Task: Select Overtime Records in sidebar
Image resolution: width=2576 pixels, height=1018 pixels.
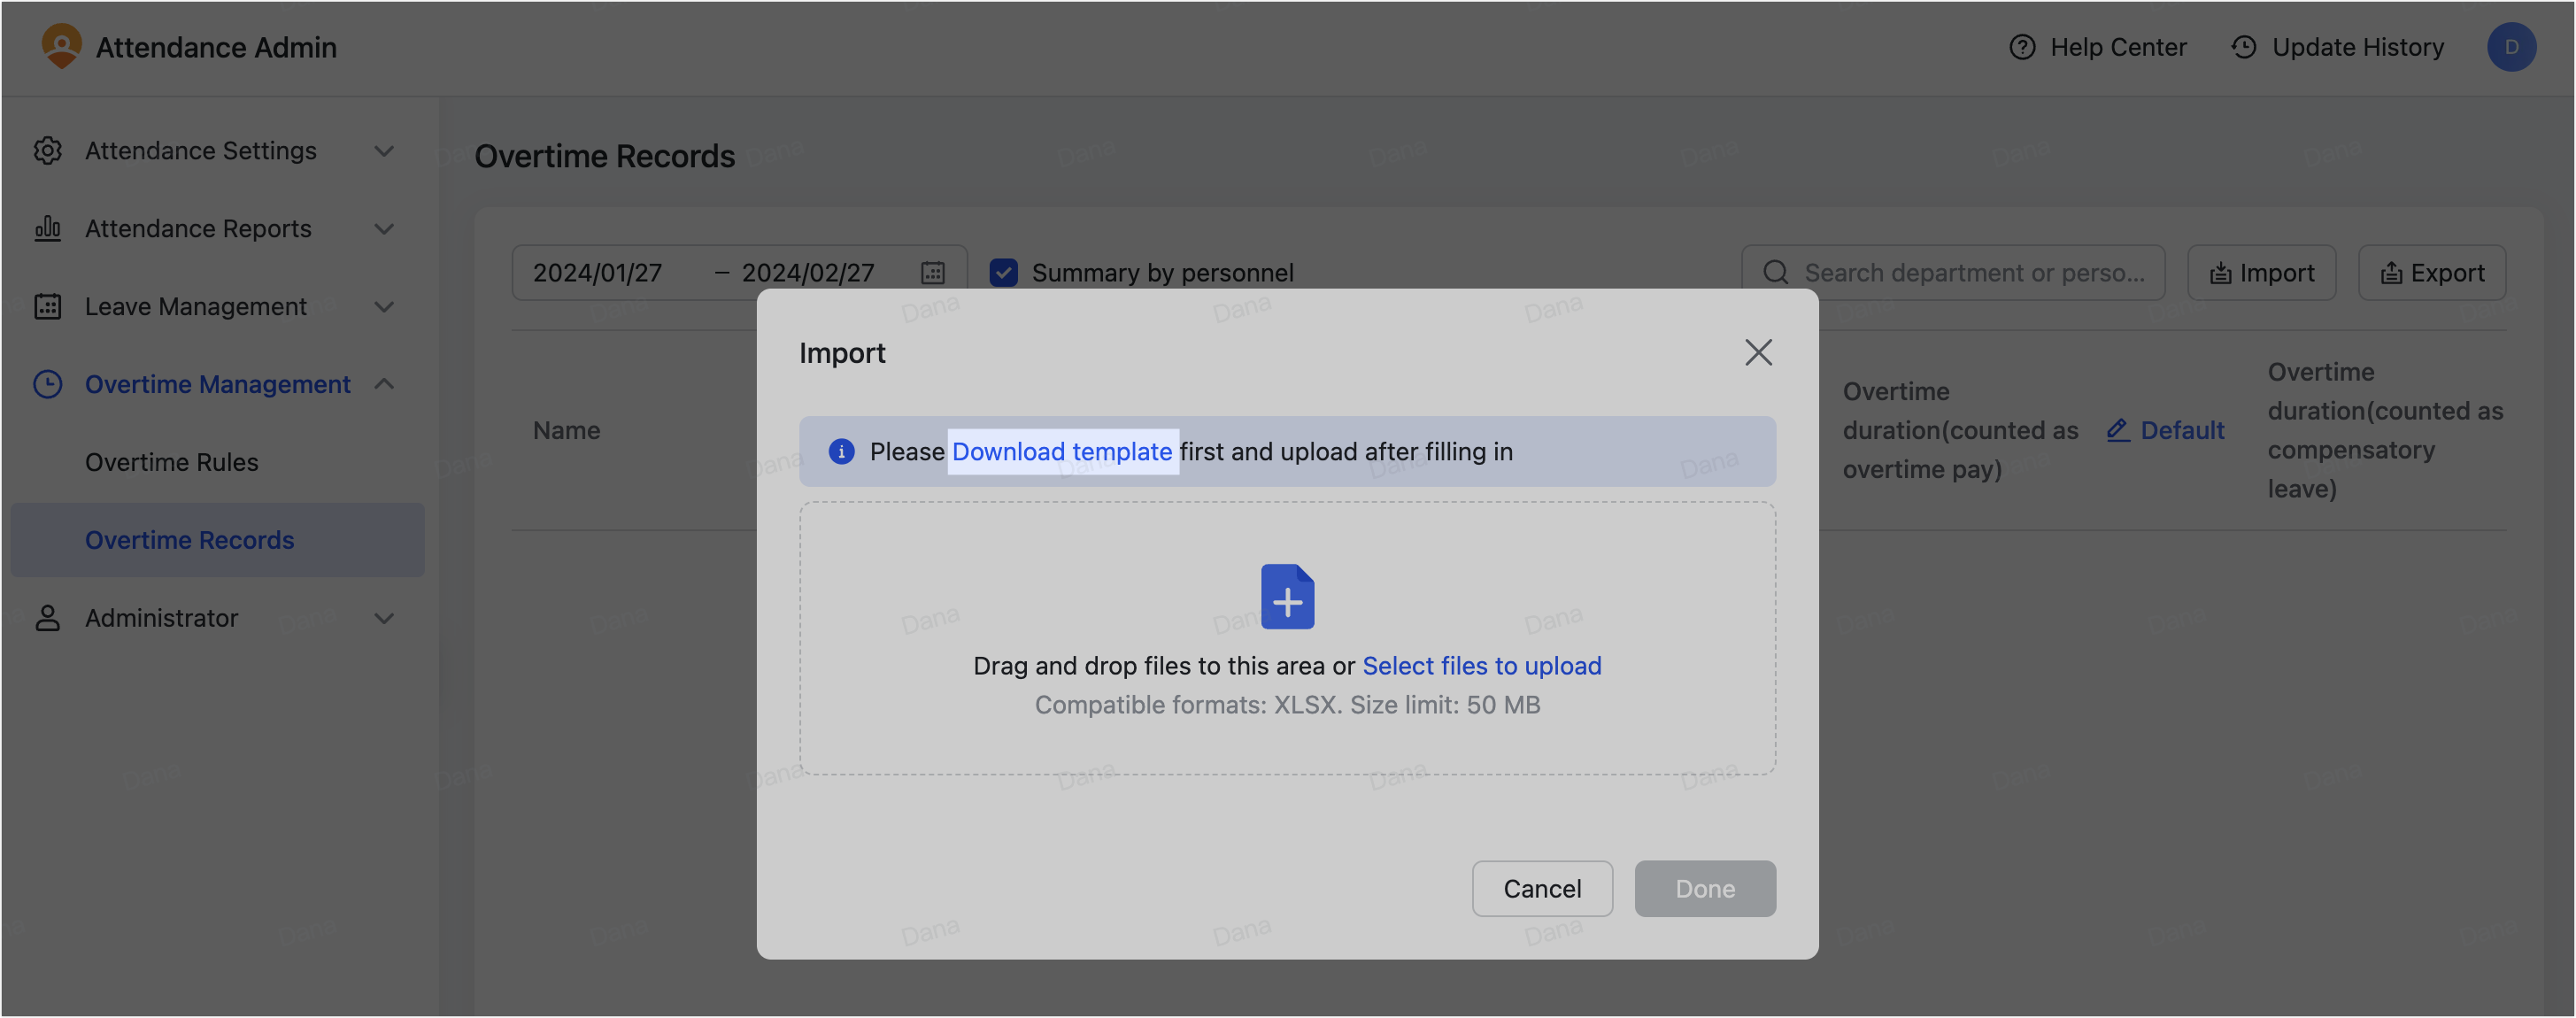Action: [x=190, y=540]
